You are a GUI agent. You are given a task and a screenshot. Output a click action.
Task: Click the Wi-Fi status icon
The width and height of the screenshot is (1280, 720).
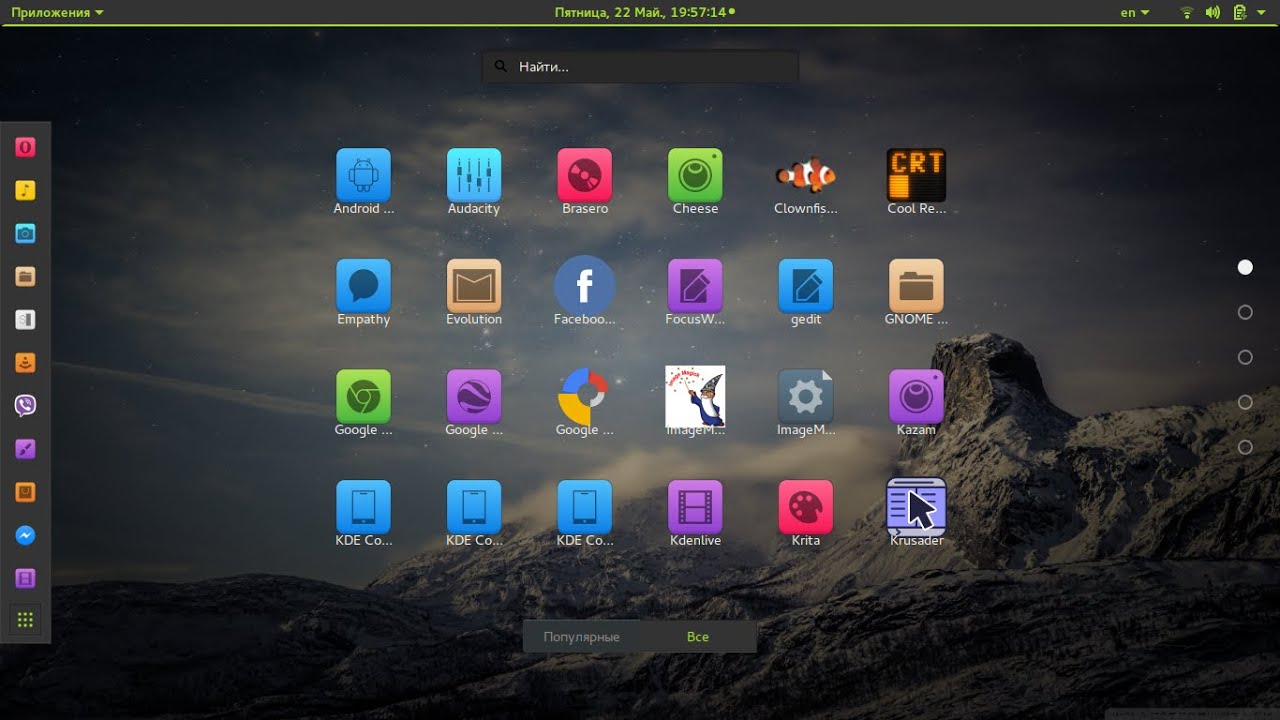click(x=1187, y=12)
